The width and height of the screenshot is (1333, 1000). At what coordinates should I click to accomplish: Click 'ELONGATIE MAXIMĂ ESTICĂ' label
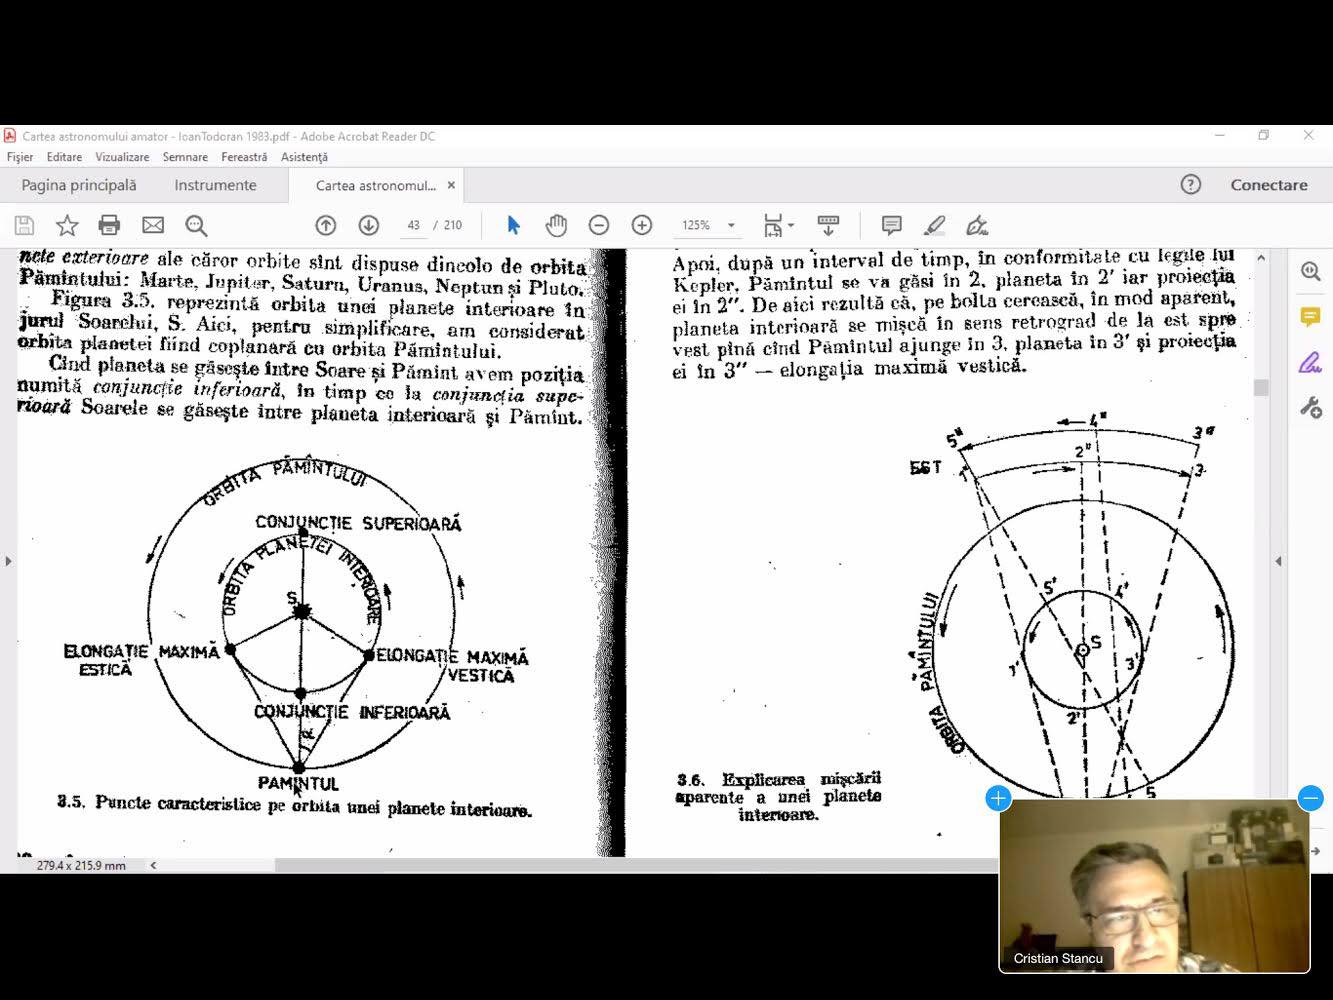(141, 660)
